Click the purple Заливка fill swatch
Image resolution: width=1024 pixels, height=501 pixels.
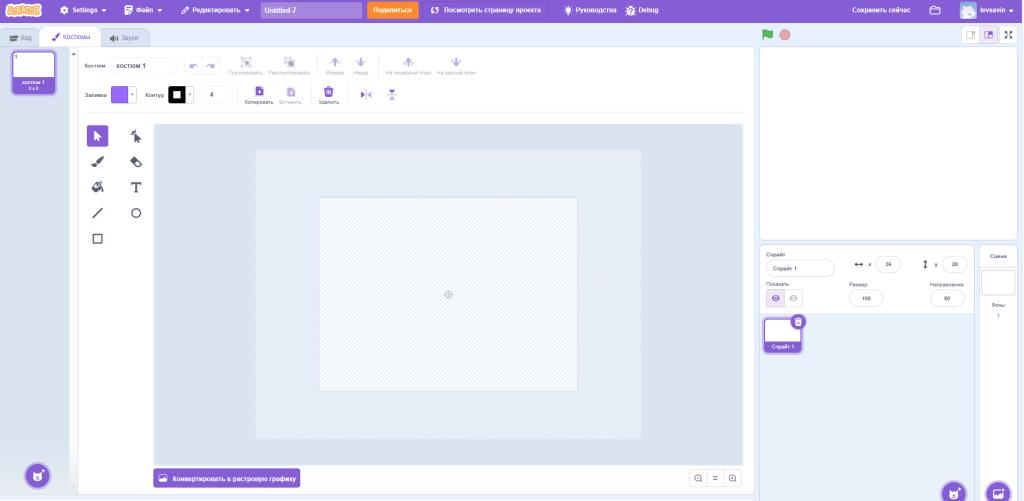[120, 95]
